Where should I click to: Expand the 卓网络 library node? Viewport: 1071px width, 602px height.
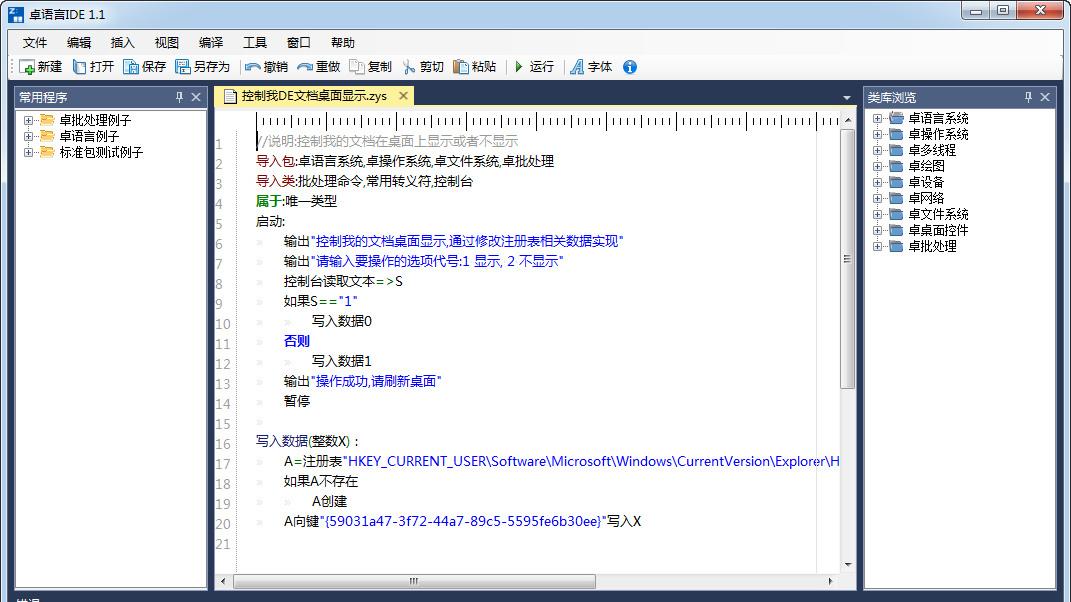click(x=877, y=198)
